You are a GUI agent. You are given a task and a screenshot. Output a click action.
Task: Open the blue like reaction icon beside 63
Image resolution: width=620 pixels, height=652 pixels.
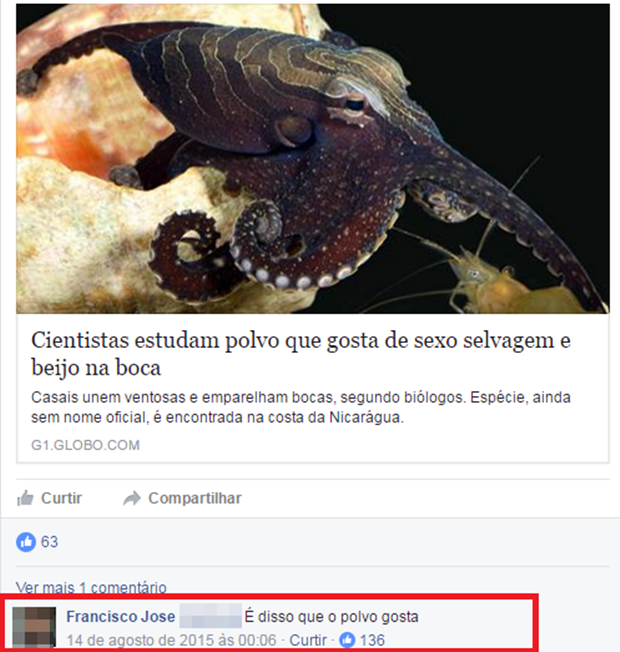pos(26,542)
